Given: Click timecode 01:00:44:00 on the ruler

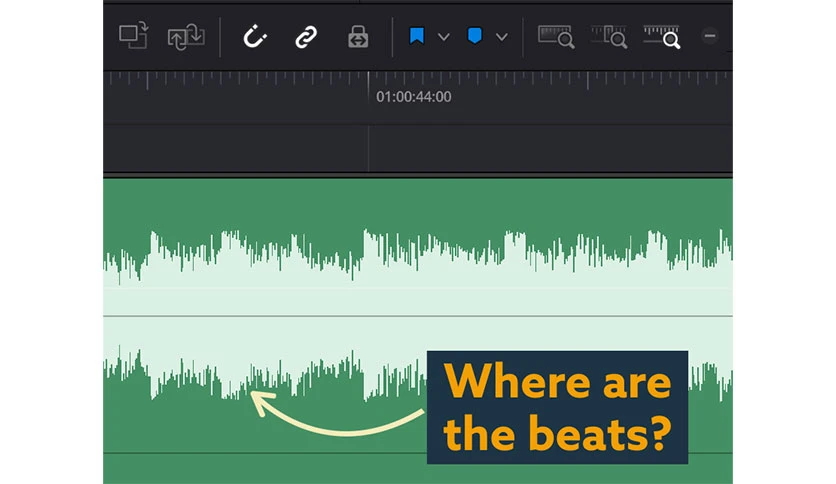Looking at the screenshot, I should tap(414, 96).
